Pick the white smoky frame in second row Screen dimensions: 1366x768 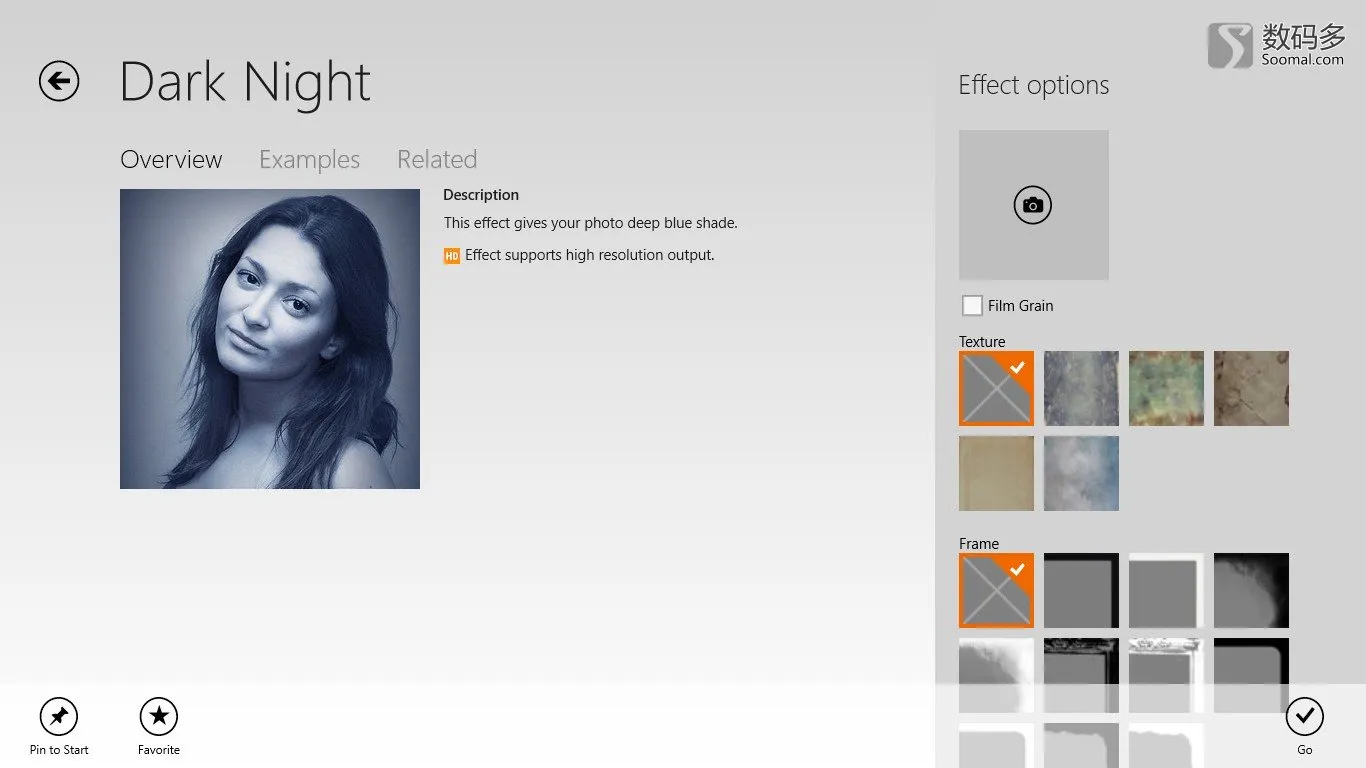996,675
